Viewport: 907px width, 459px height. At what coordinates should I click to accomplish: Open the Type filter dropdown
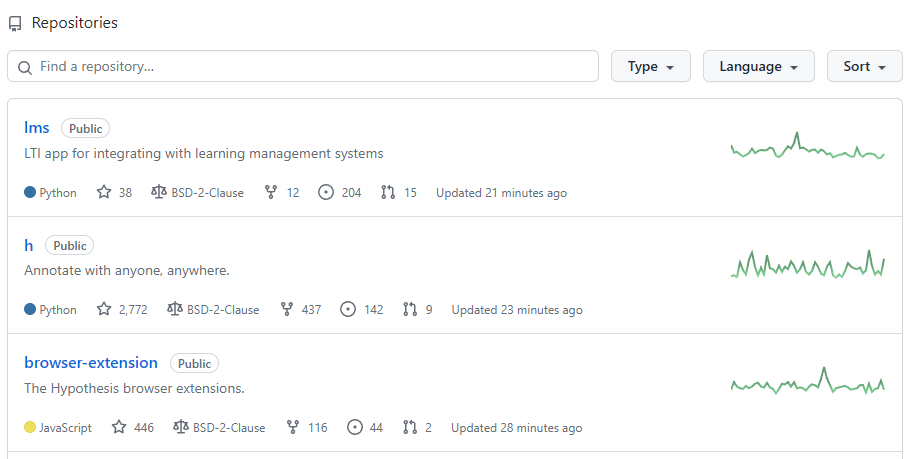tap(651, 66)
